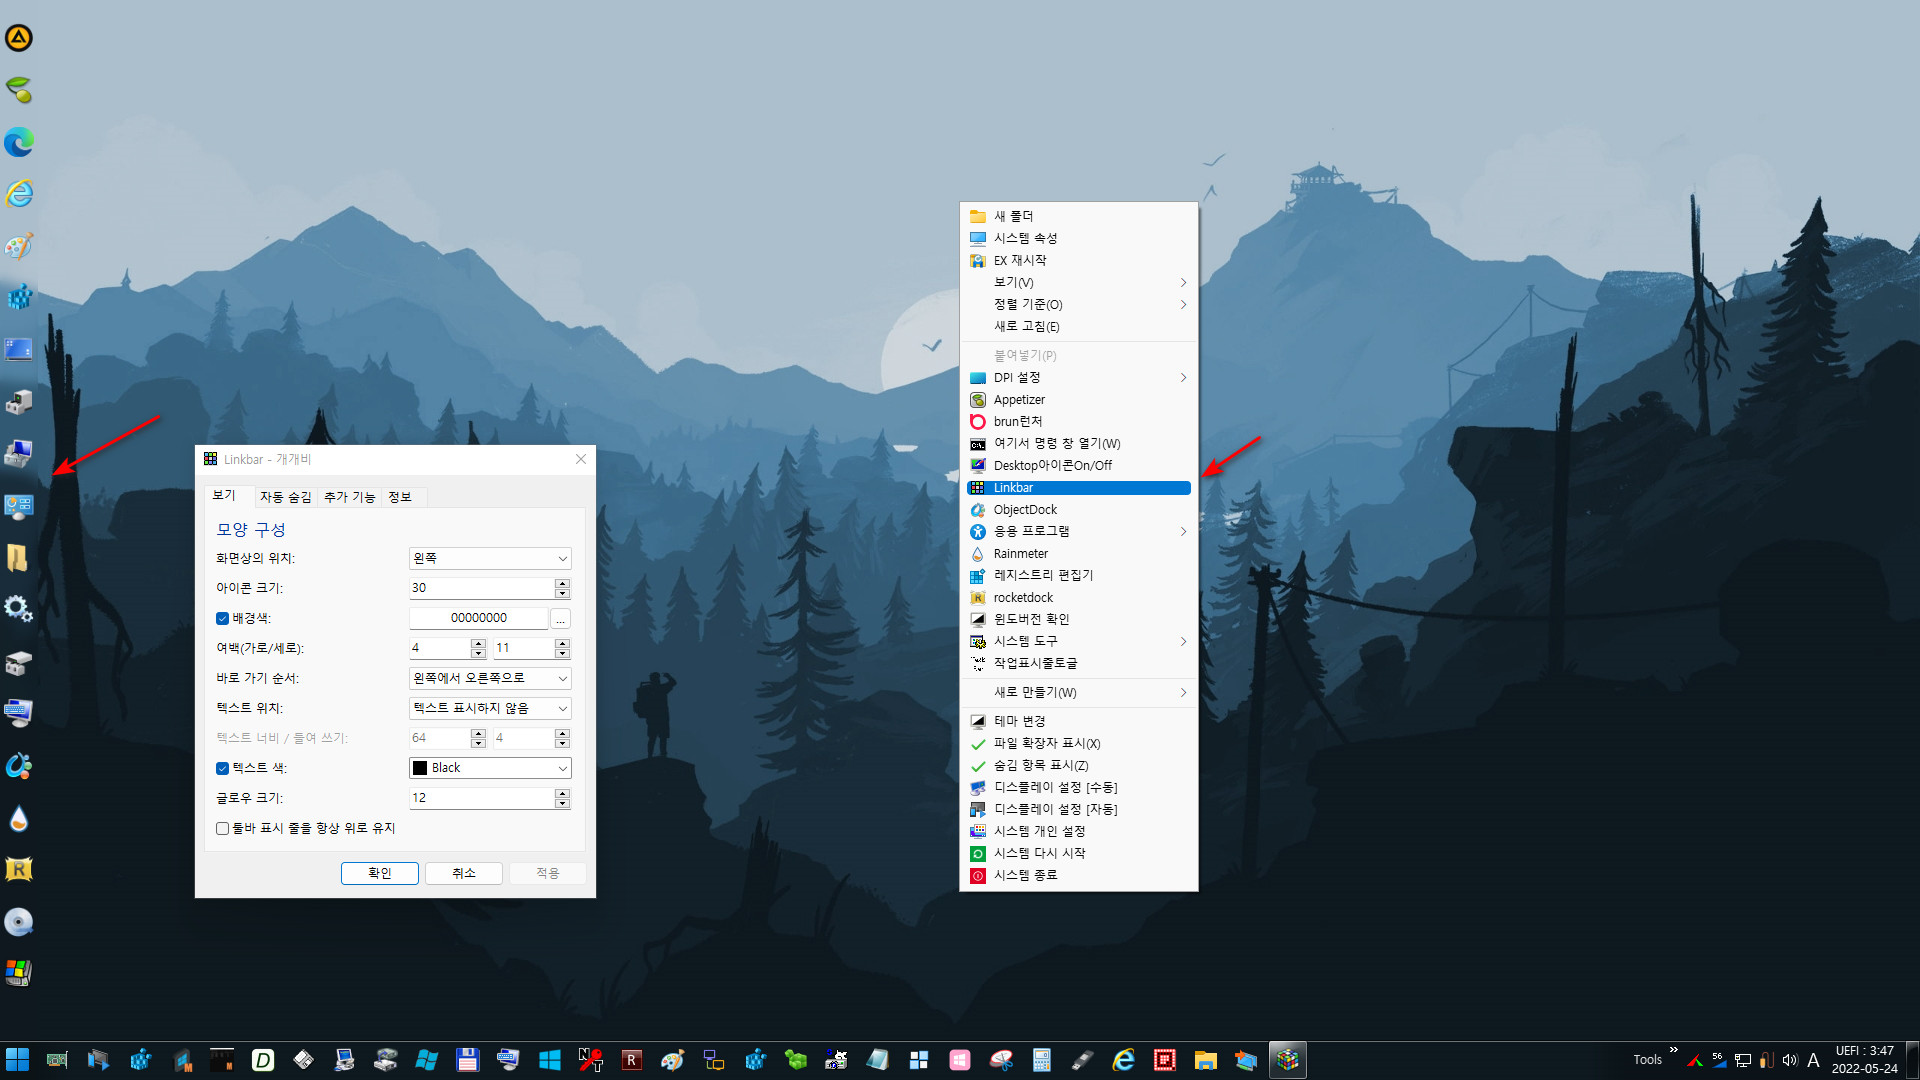Click yellow folder icon in left Linkbar
Screen dimensions: 1920x1080
coord(19,558)
